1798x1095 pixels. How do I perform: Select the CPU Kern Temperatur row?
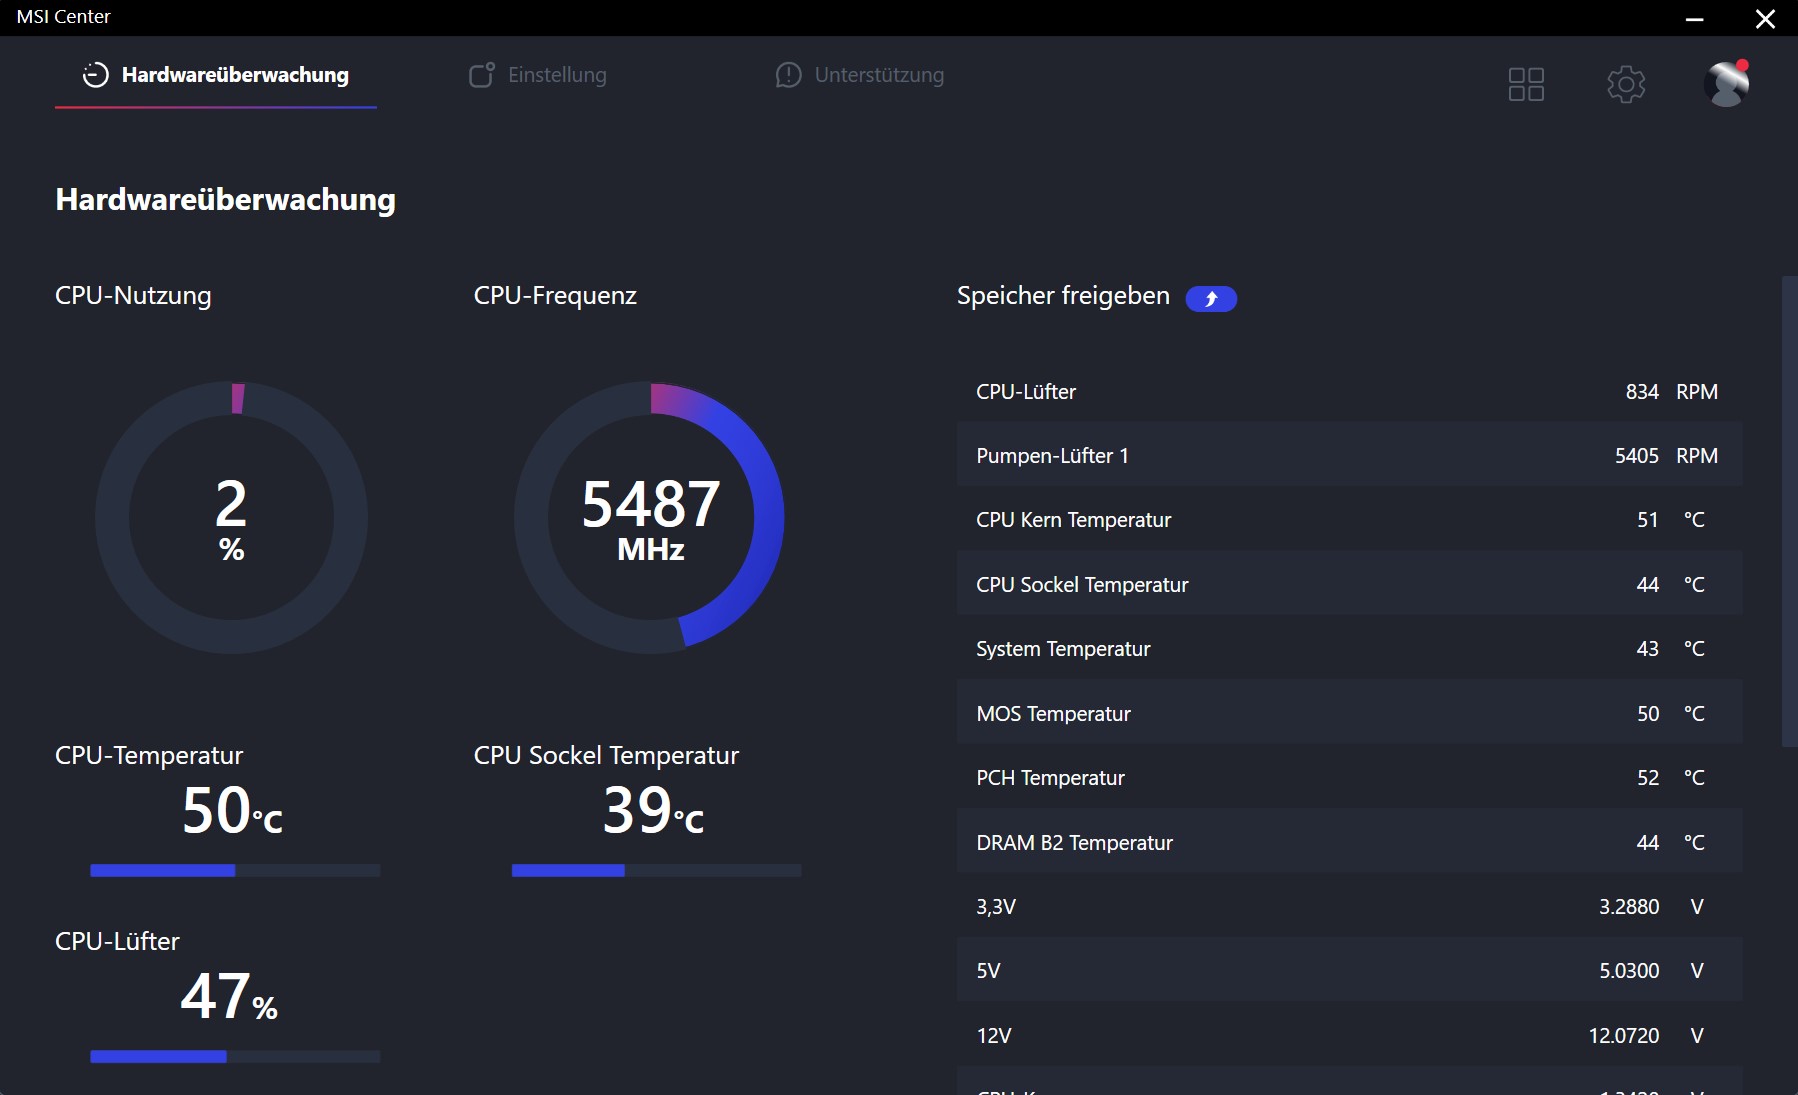[x=1348, y=520]
